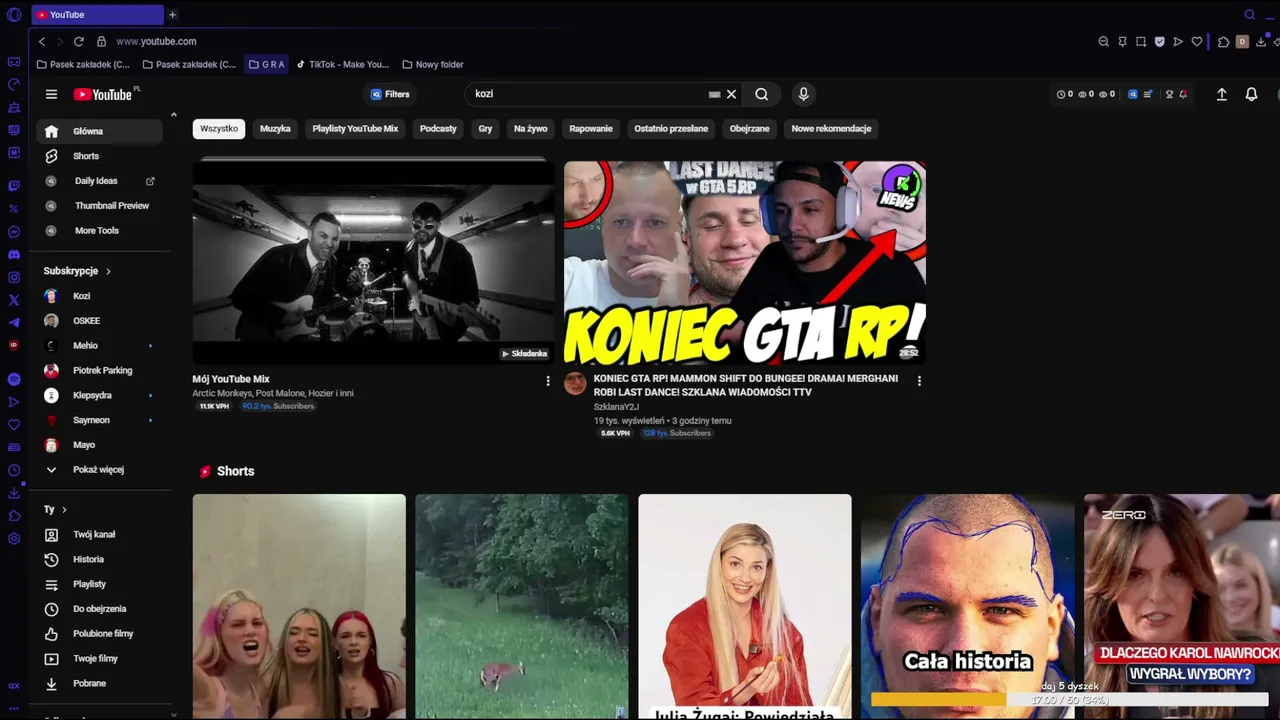Open Spotify player in the browser sidebar
The height and width of the screenshot is (720, 1280).
pyautogui.click(x=14, y=379)
